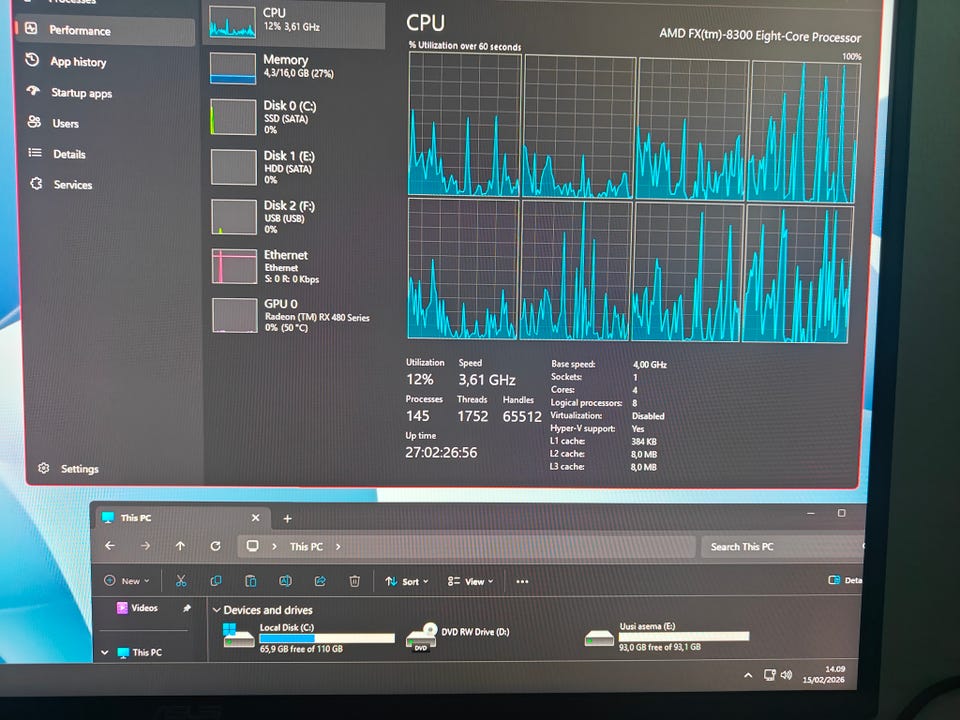
Task: Refresh the File Explorer view
Action: point(216,546)
